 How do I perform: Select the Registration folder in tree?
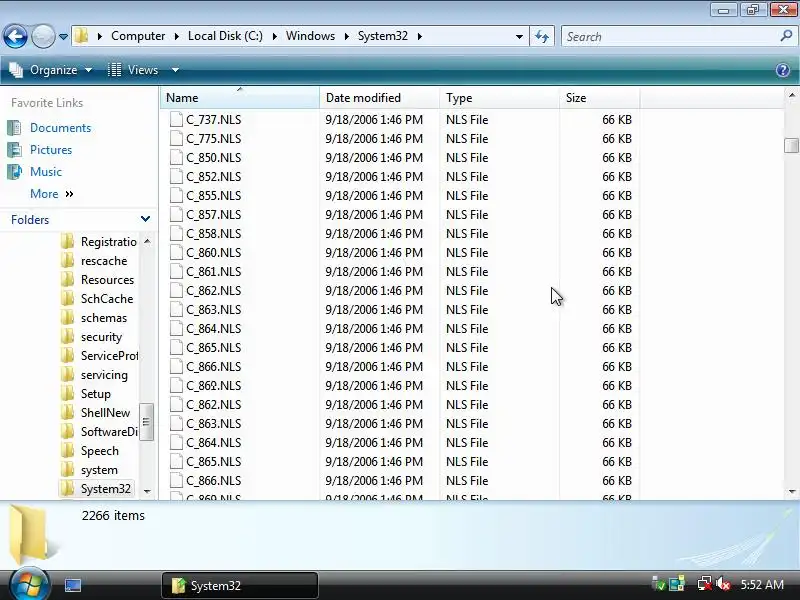pos(109,241)
